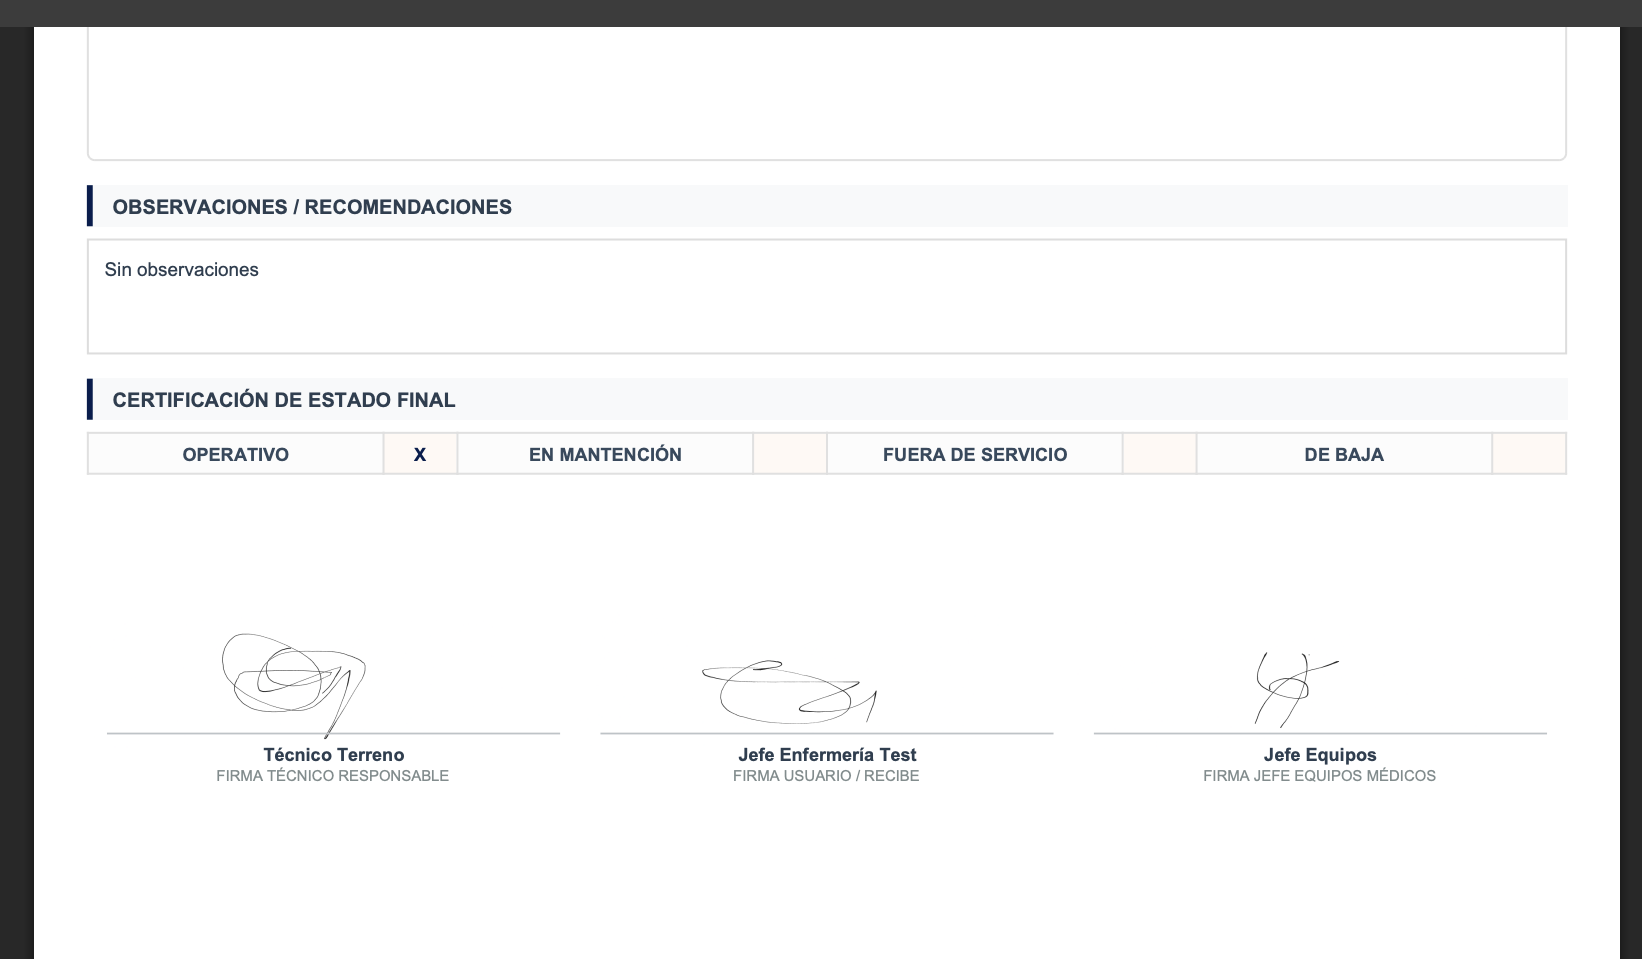Tick the empty box beside FUERA DE SERVICIO
The width and height of the screenshot is (1642, 959).
[x=1160, y=455]
